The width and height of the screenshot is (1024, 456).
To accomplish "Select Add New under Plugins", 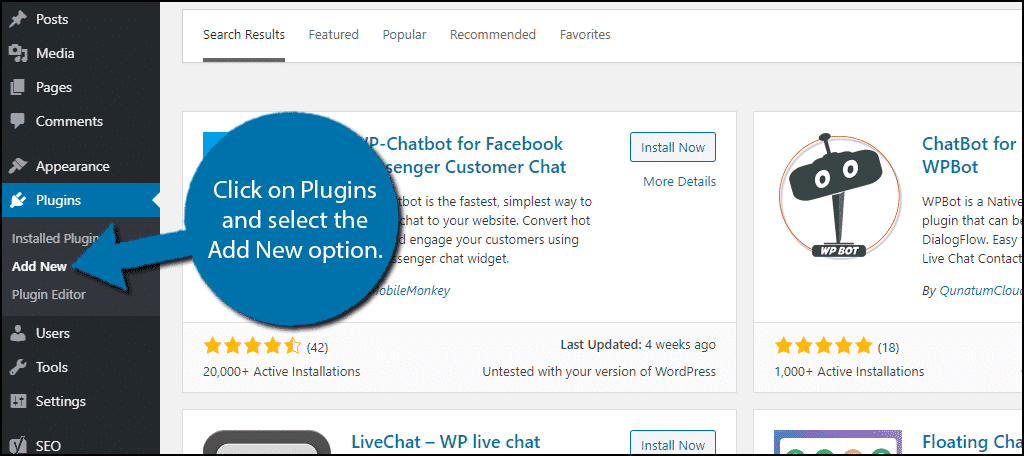I will pyautogui.click(x=39, y=267).
